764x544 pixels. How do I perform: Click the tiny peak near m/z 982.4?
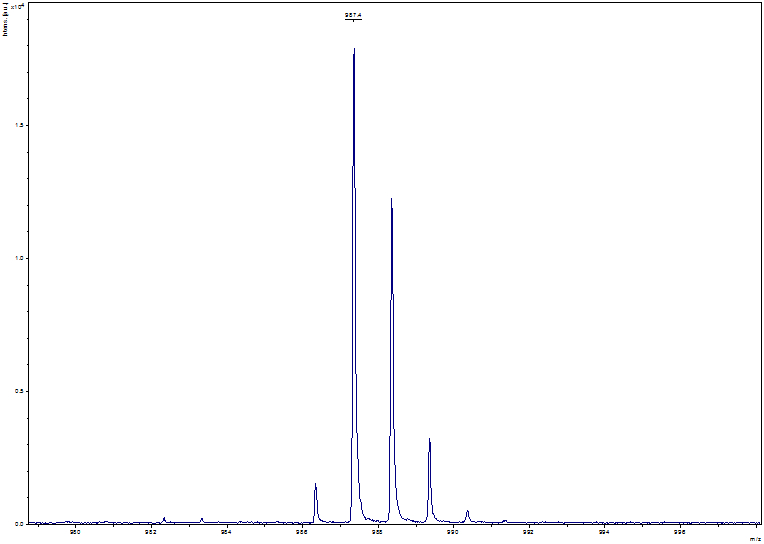[x=164, y=518]
